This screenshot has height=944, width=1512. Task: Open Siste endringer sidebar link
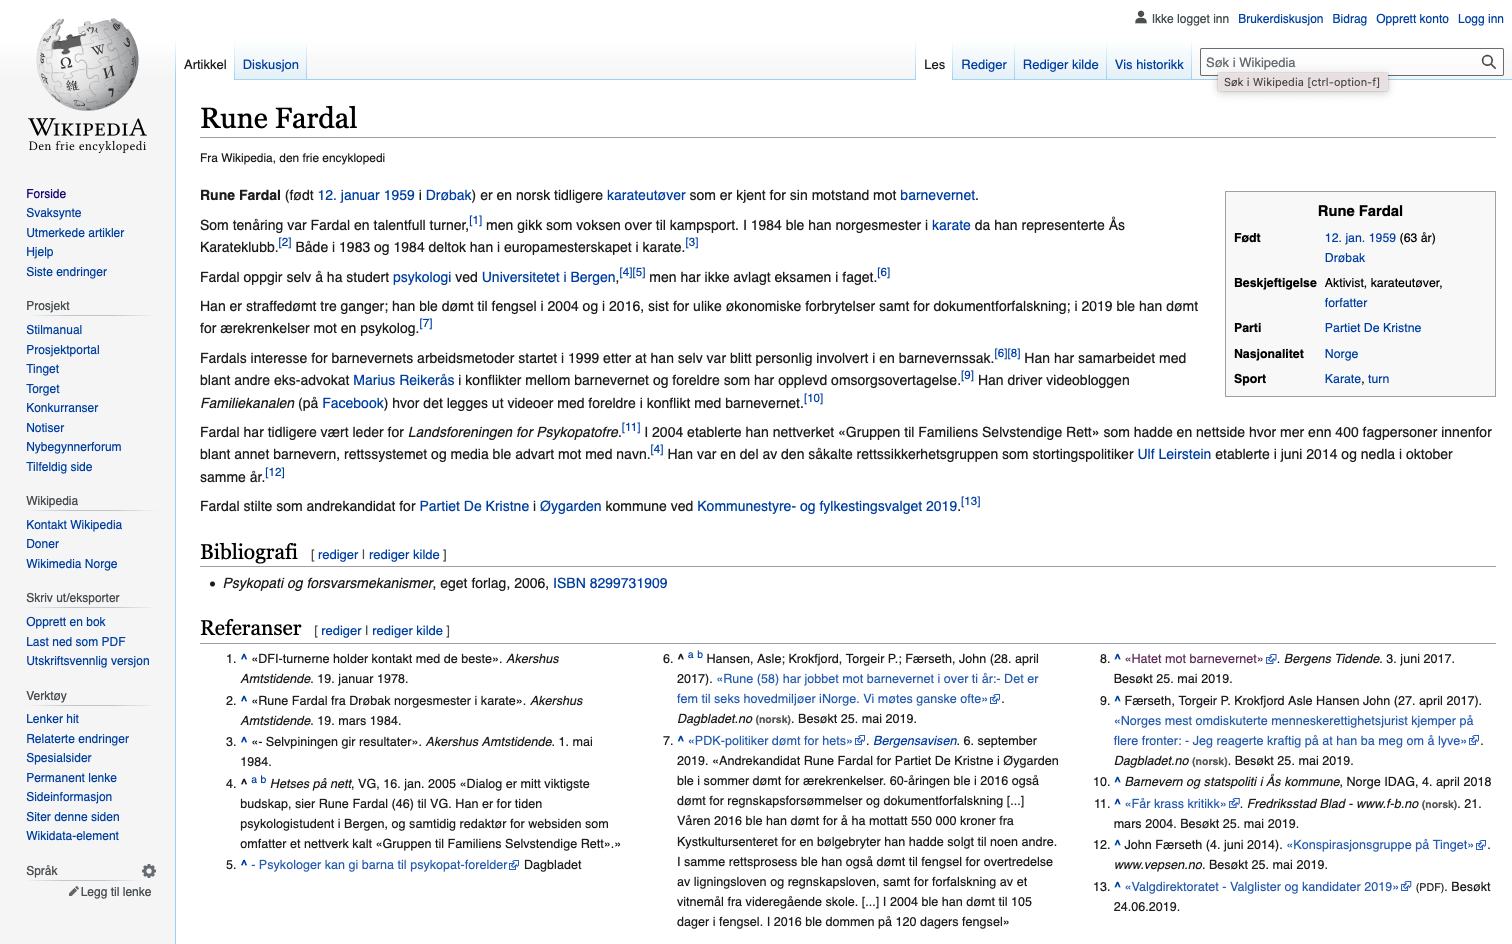point(66,272)
